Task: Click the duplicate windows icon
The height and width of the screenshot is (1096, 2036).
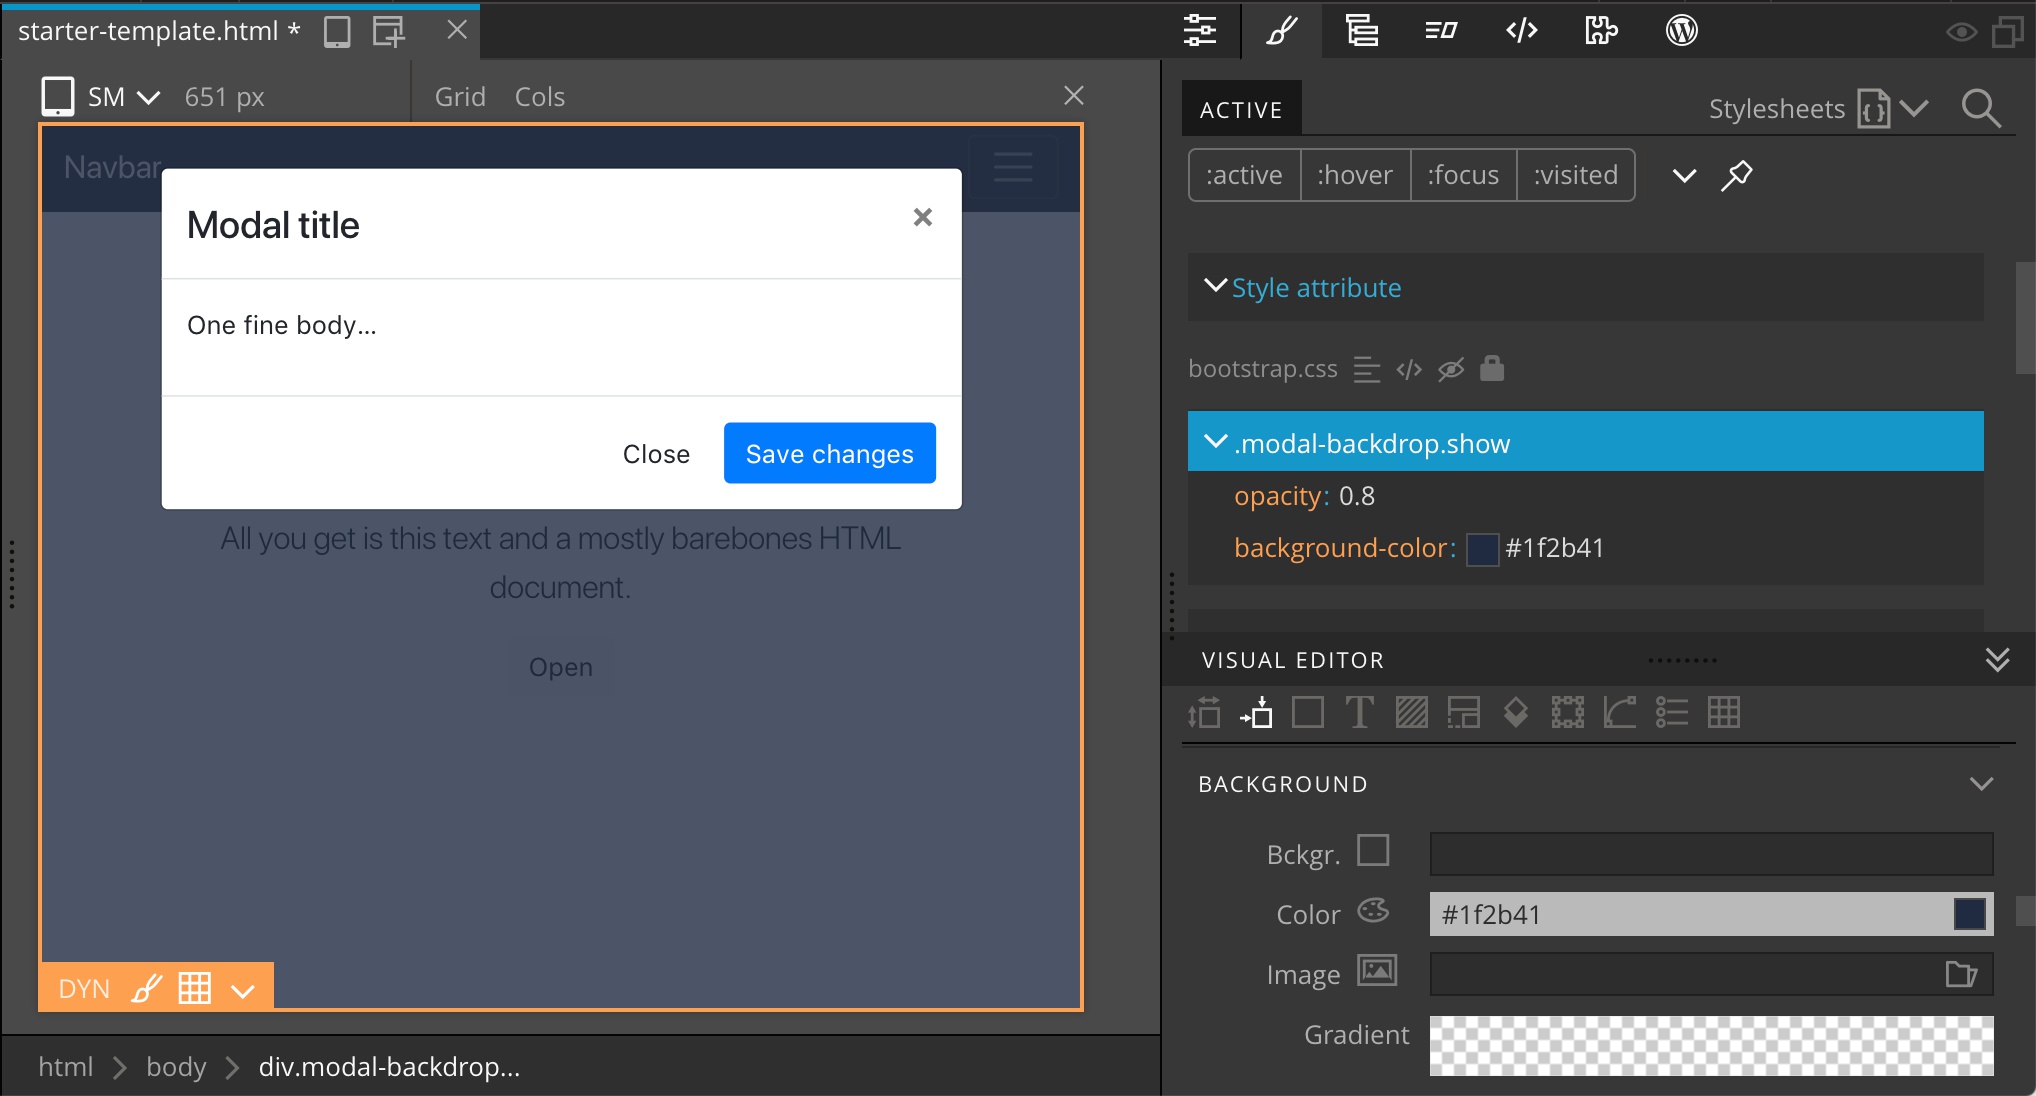Action: (2008, 32)
